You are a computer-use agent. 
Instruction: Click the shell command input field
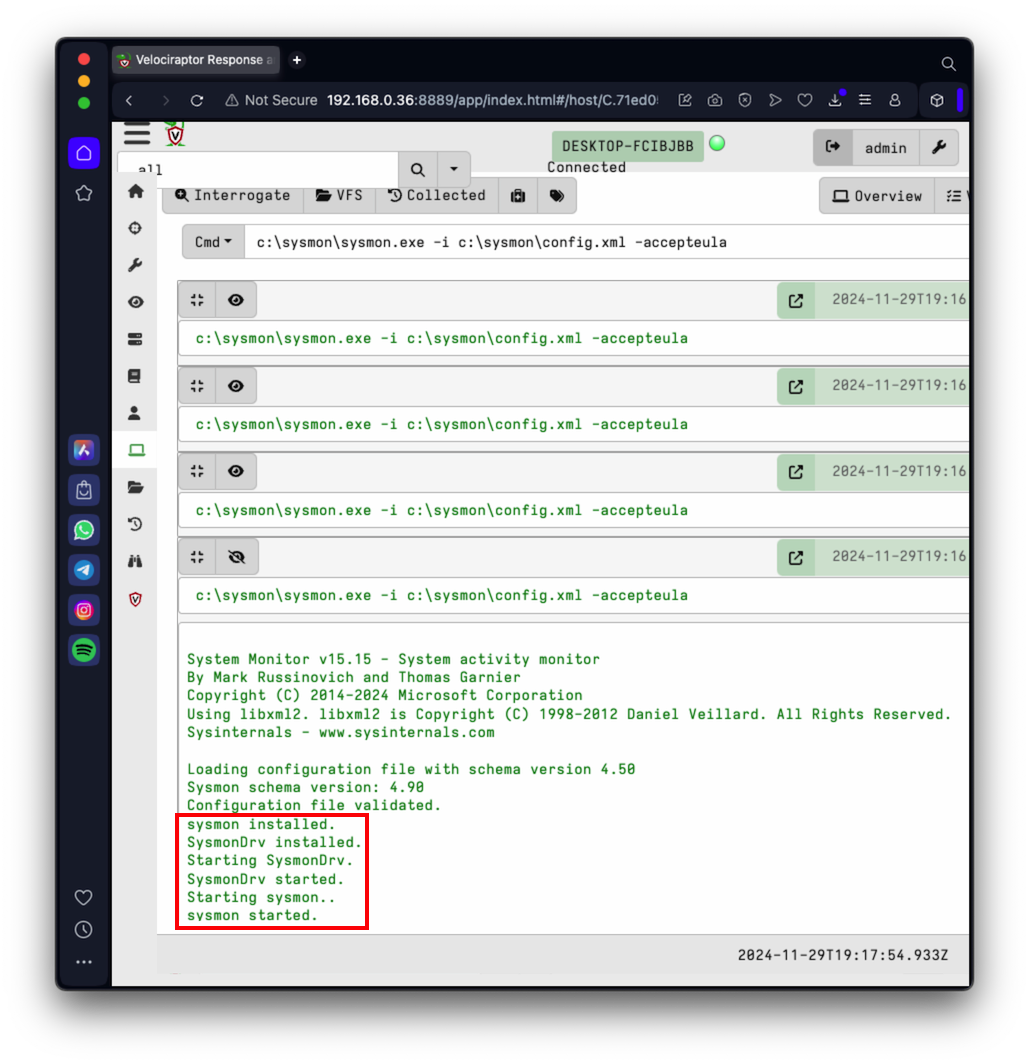[x=606, y=242]
